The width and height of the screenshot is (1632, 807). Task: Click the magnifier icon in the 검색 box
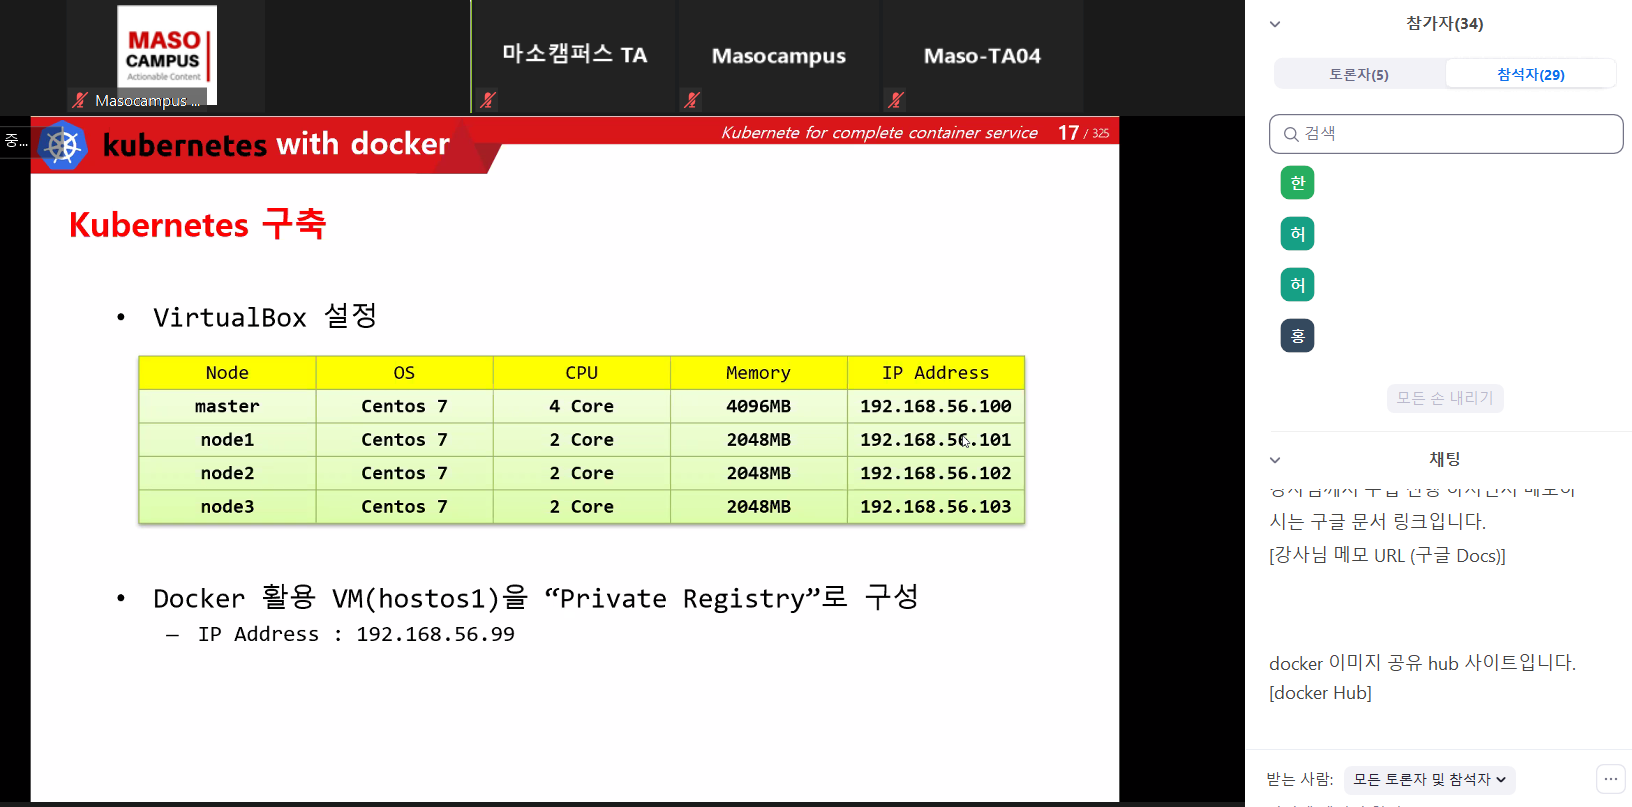click(x=1291, y=134)
